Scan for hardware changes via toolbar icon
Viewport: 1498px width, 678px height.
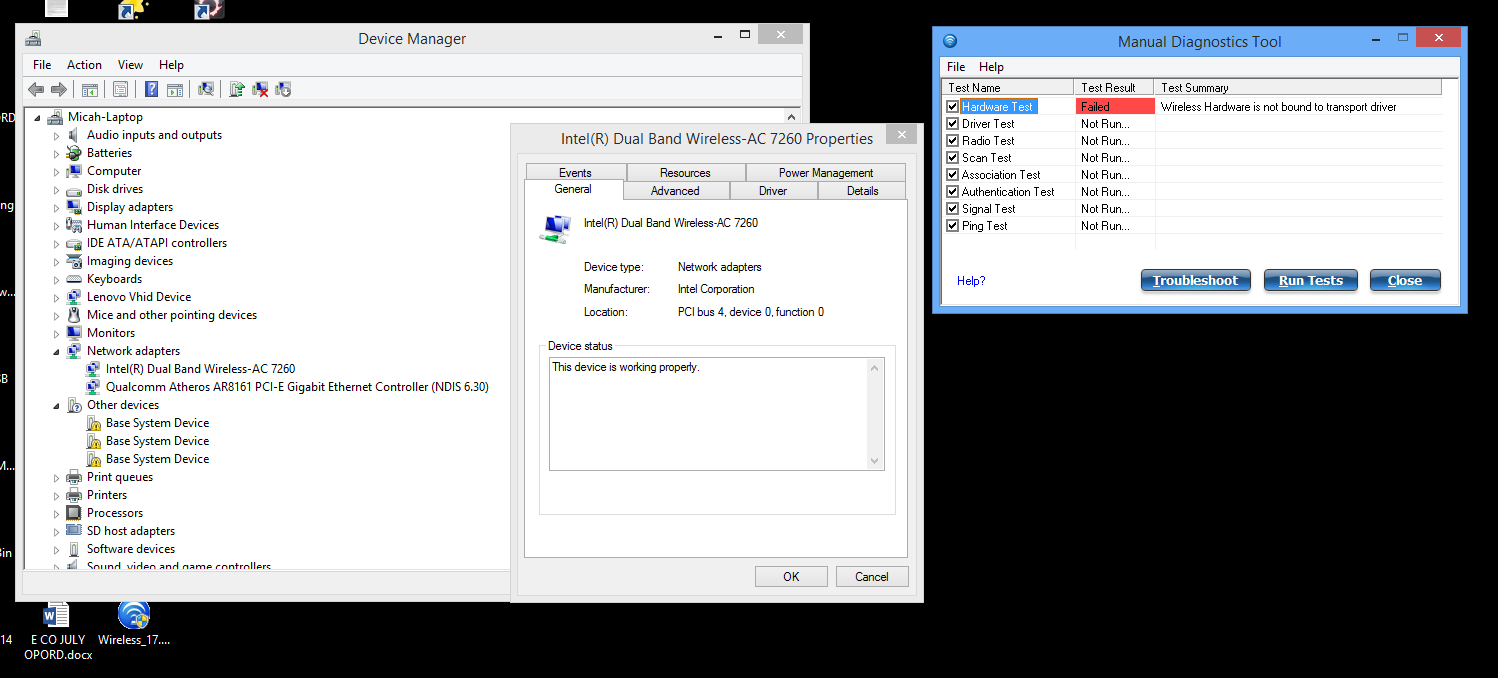(x=206, y=89)
